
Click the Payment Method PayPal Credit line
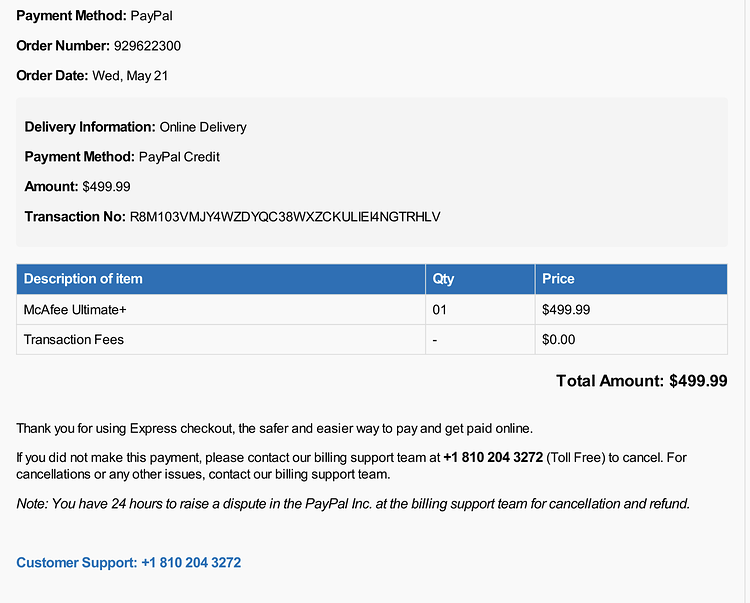[x=122, y=157]
